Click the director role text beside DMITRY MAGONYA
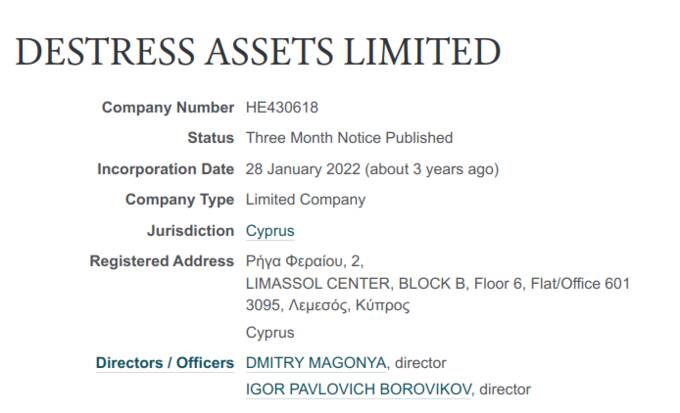Viewport: 680px width, 413px height. pos(421,363)
